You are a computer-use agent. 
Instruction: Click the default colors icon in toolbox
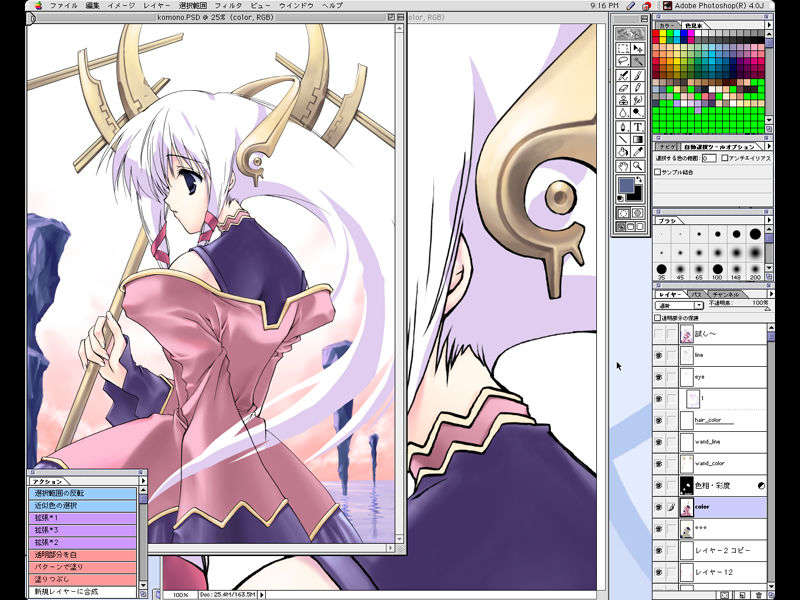coord(621,198)
